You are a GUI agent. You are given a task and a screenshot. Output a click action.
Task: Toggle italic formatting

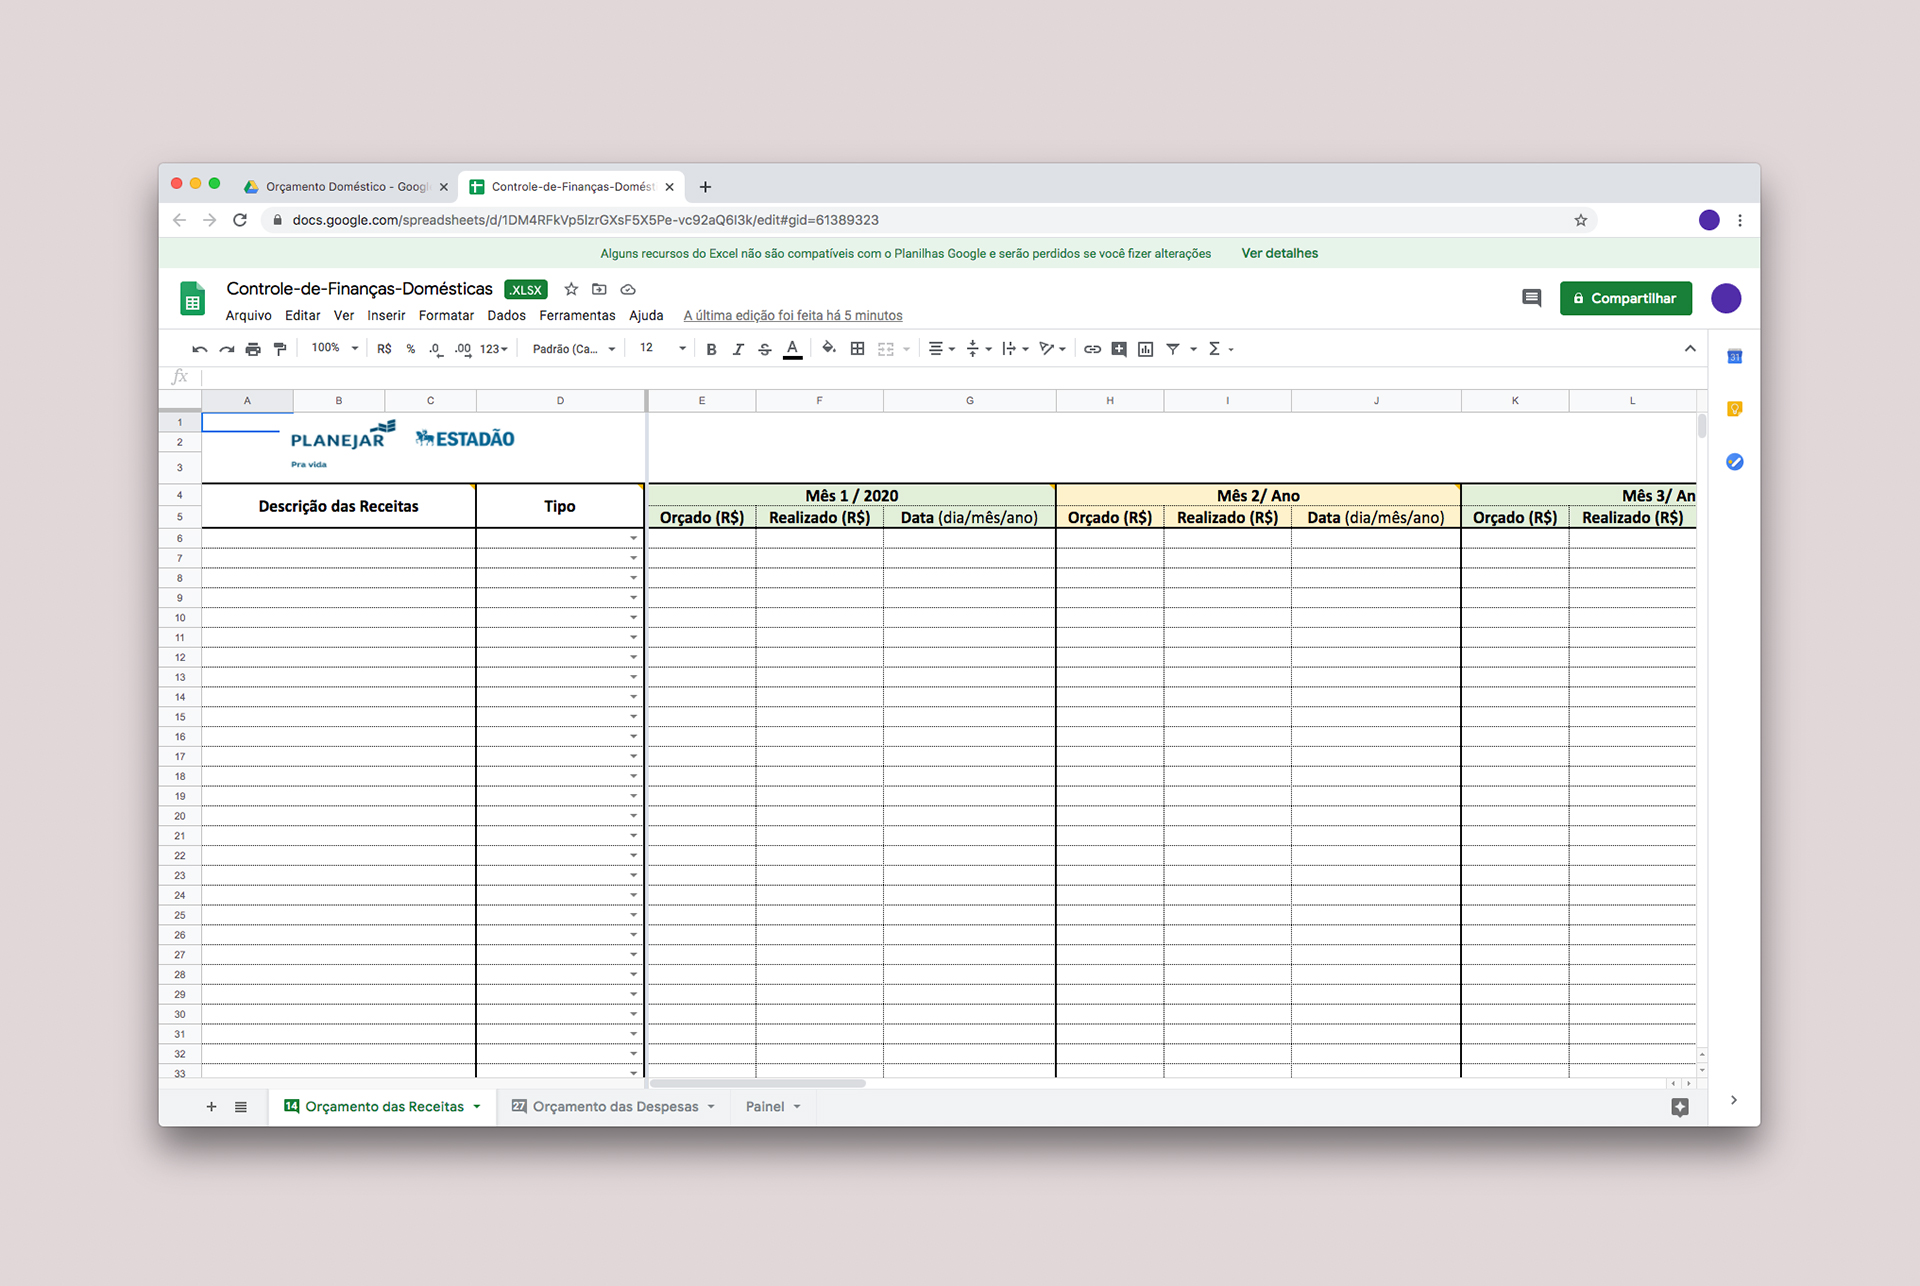pyautogui.click(x=738, y=349)
